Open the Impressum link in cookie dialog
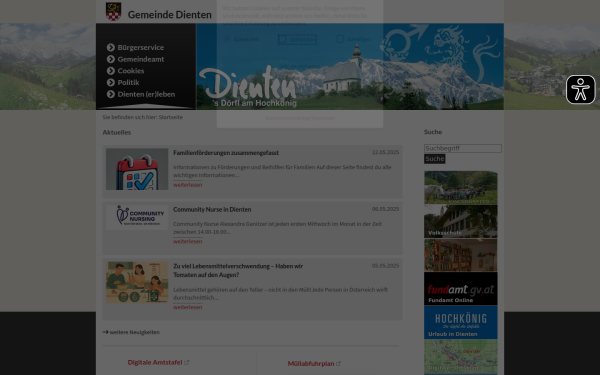Screen dimensions: 600x375 tap(323, 118)
